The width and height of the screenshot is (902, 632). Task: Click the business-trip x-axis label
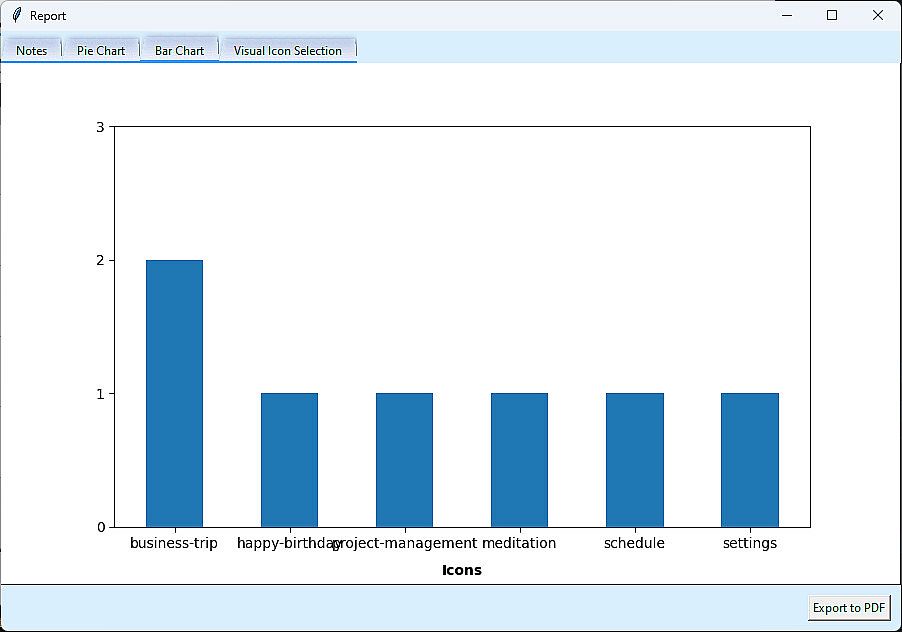click(x=174, y=543)
